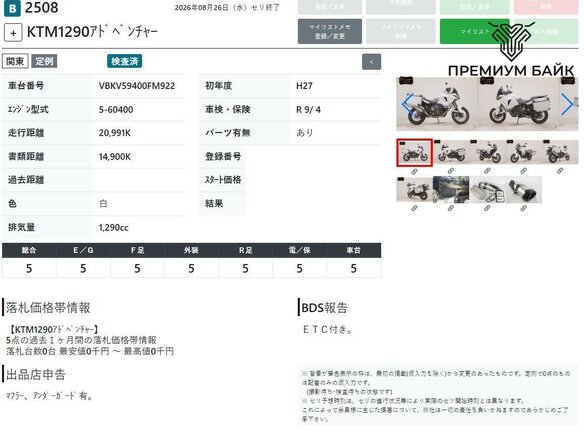Viewport: 584px width, 438px height.
Task: Select displacement value 1,290cc
Action: (x=114, y=228)
